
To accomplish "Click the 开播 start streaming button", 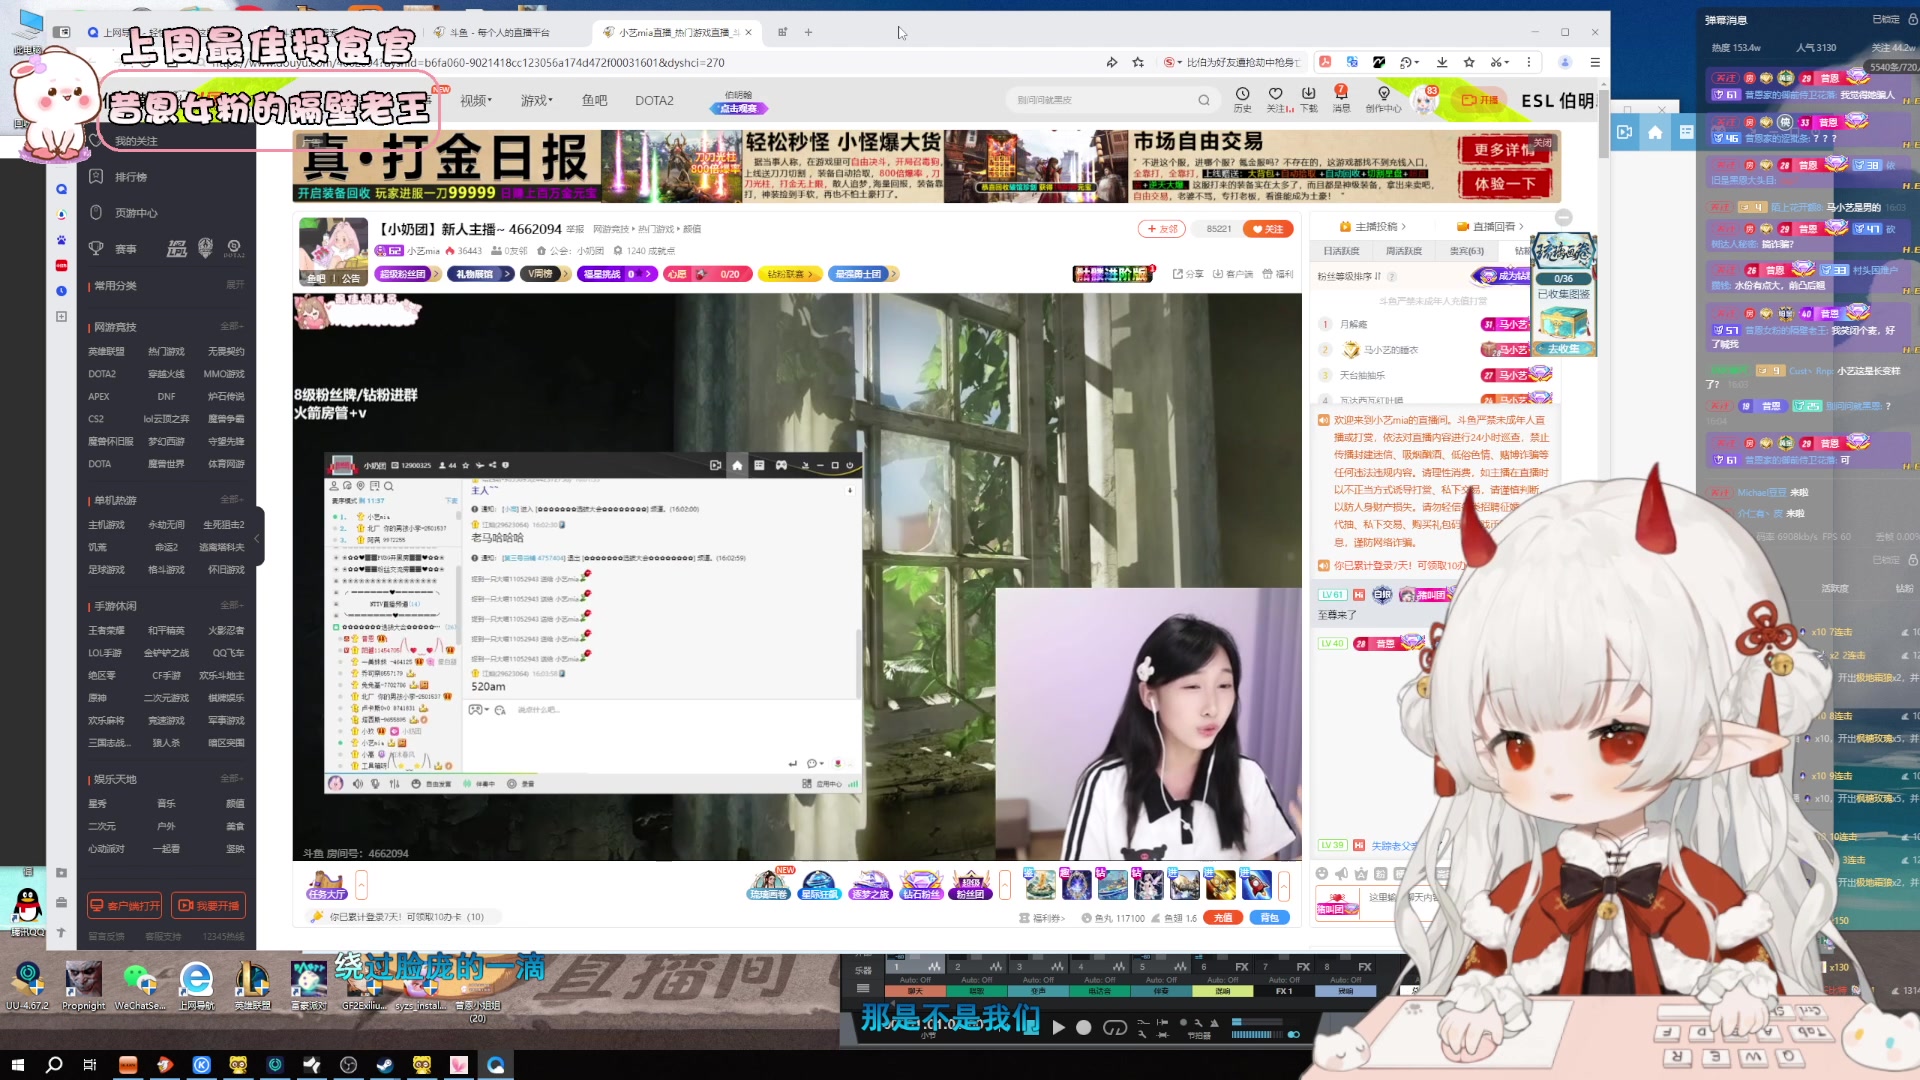I will pos(1480,100).
